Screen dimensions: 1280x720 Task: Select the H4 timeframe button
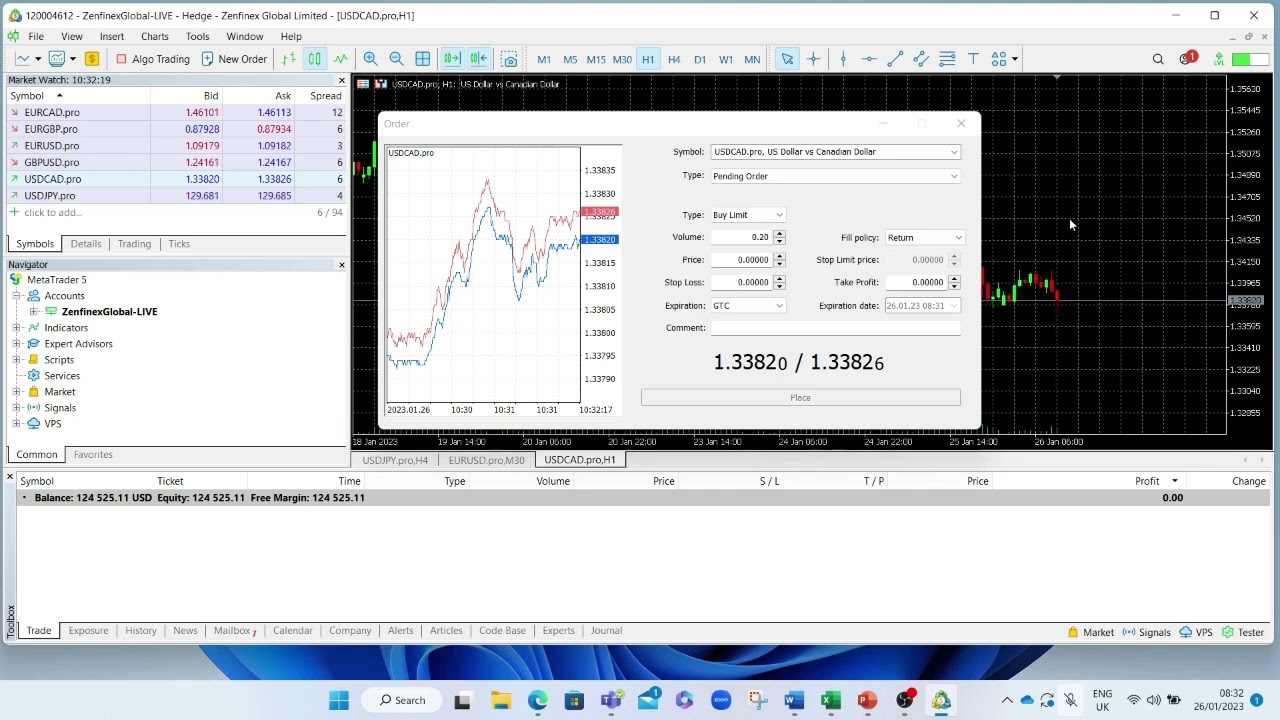[x=674, y=59]
